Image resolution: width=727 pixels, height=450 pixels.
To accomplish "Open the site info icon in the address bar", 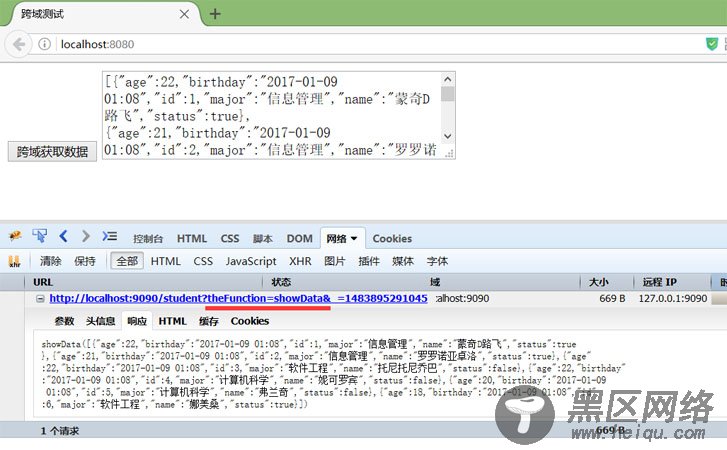I will pyautogui.click(x=45, y=44).
